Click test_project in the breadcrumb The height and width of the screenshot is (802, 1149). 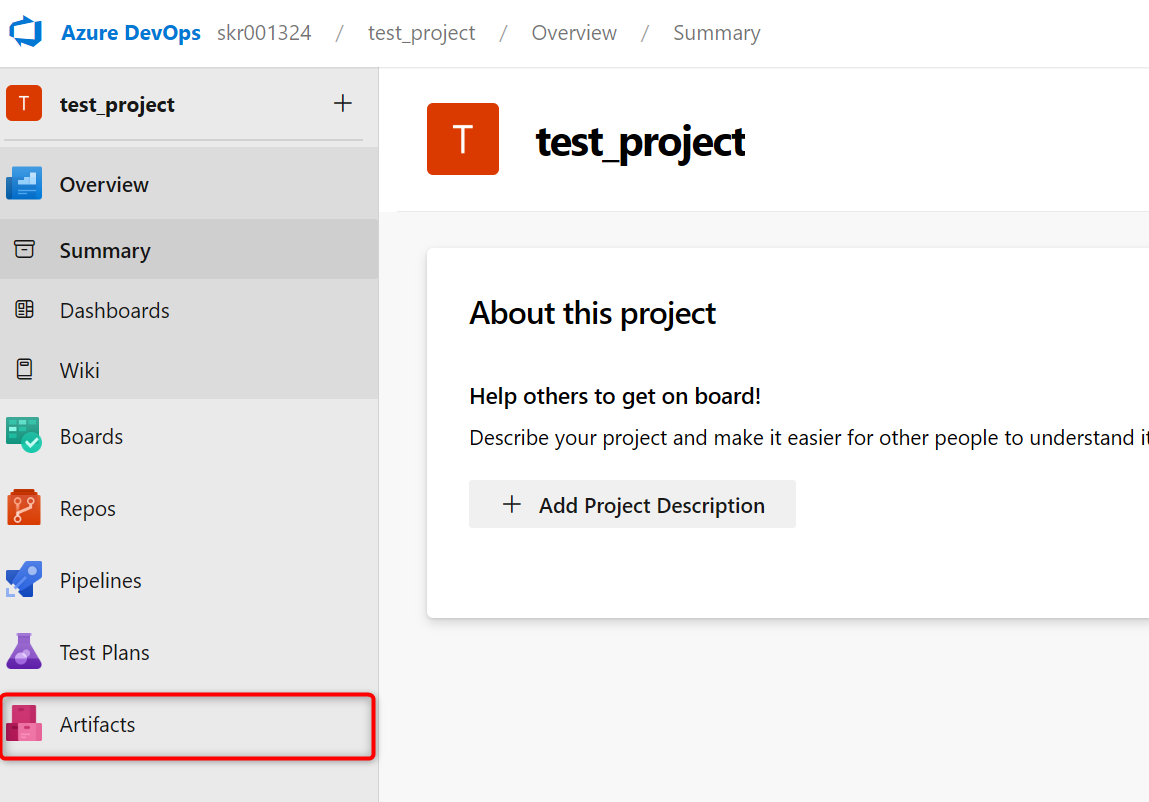tap(421, 33)
